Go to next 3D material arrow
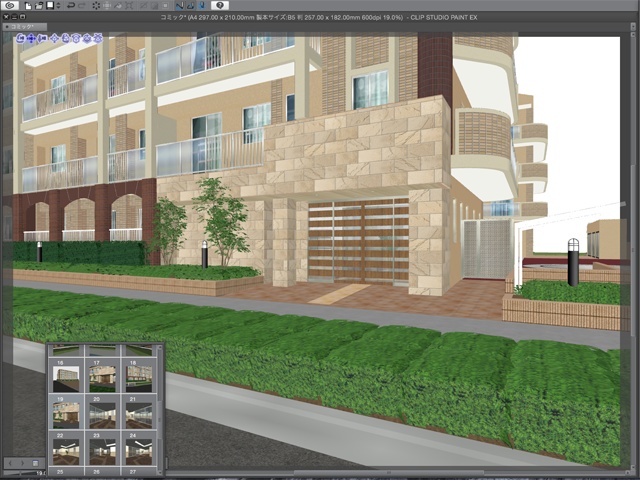This screenshot has height=480, width=640. tap(22, 463)
